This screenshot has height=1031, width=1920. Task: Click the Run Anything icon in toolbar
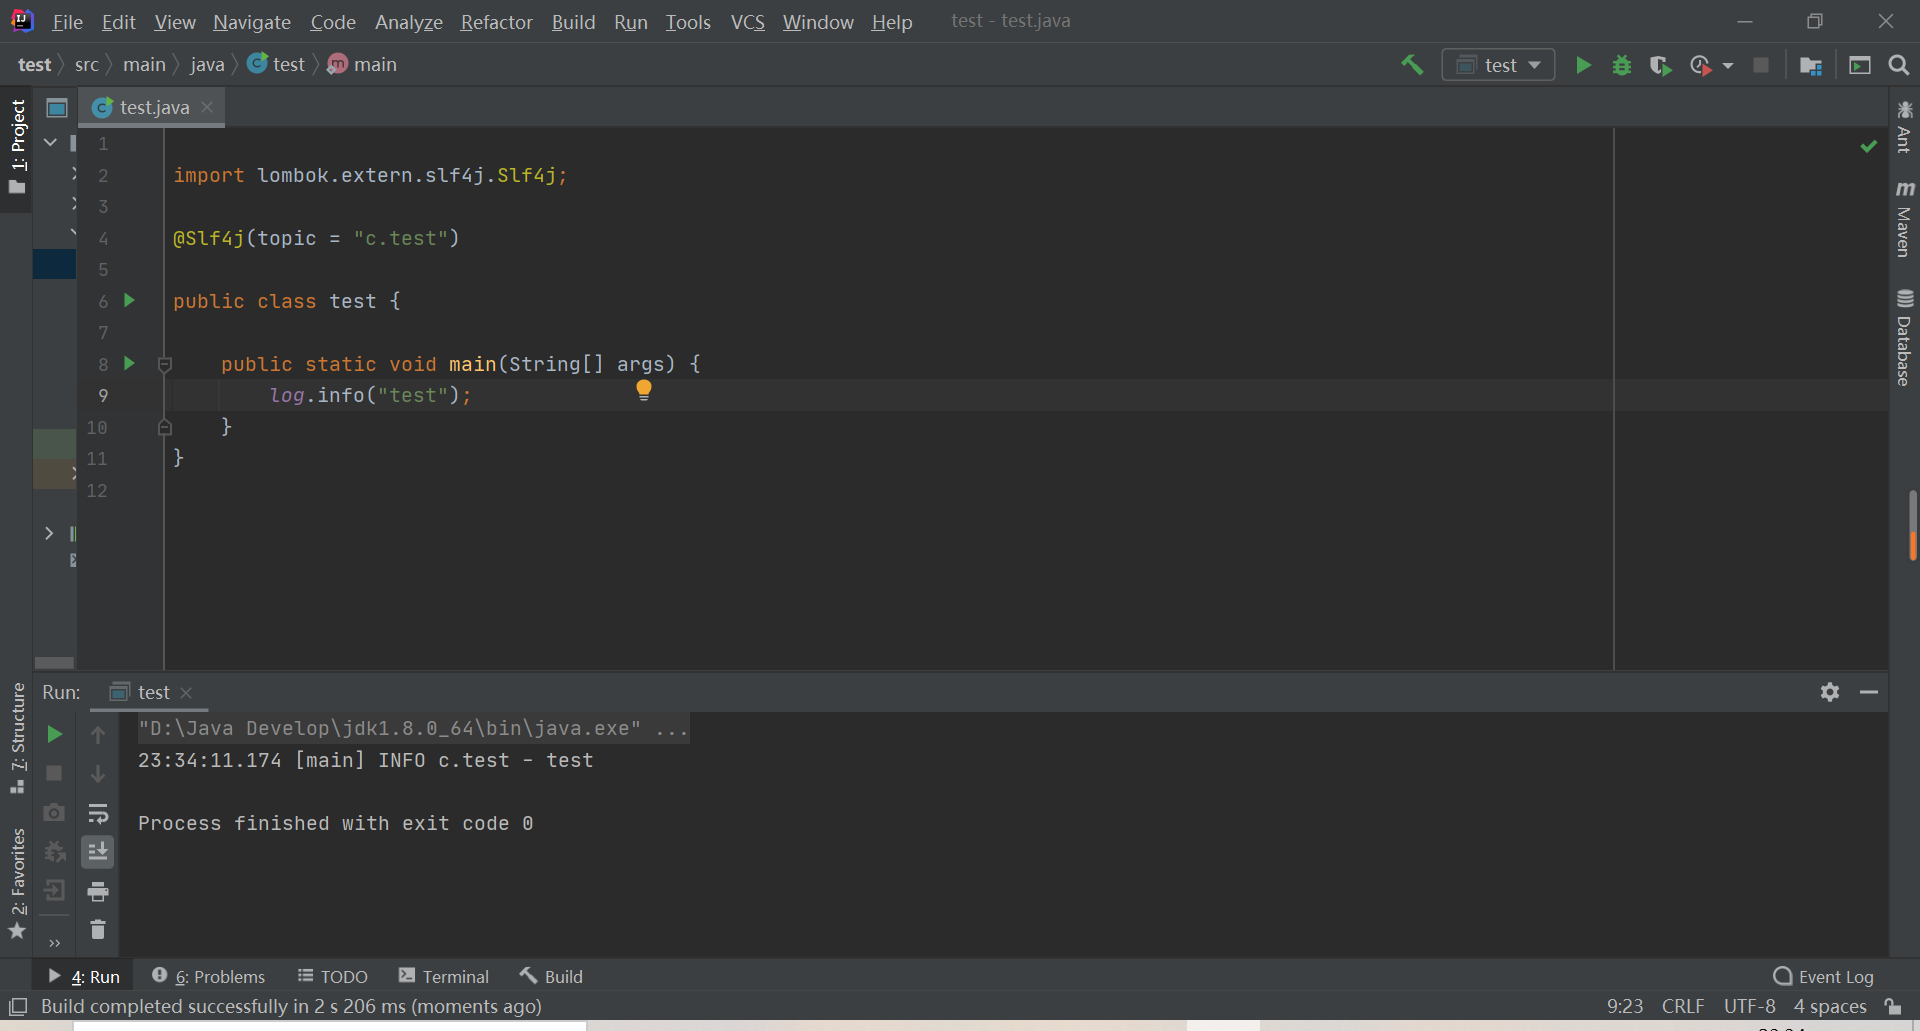pos(1860,65)
